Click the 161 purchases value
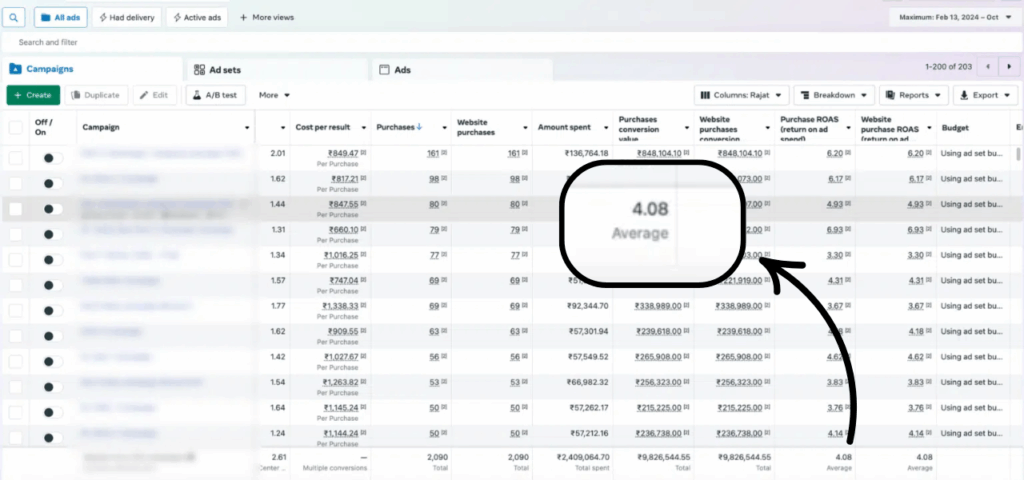Image resolution: width=1024 pixels, height=480 pixels. pyautogui.click(x=433, y=153)
